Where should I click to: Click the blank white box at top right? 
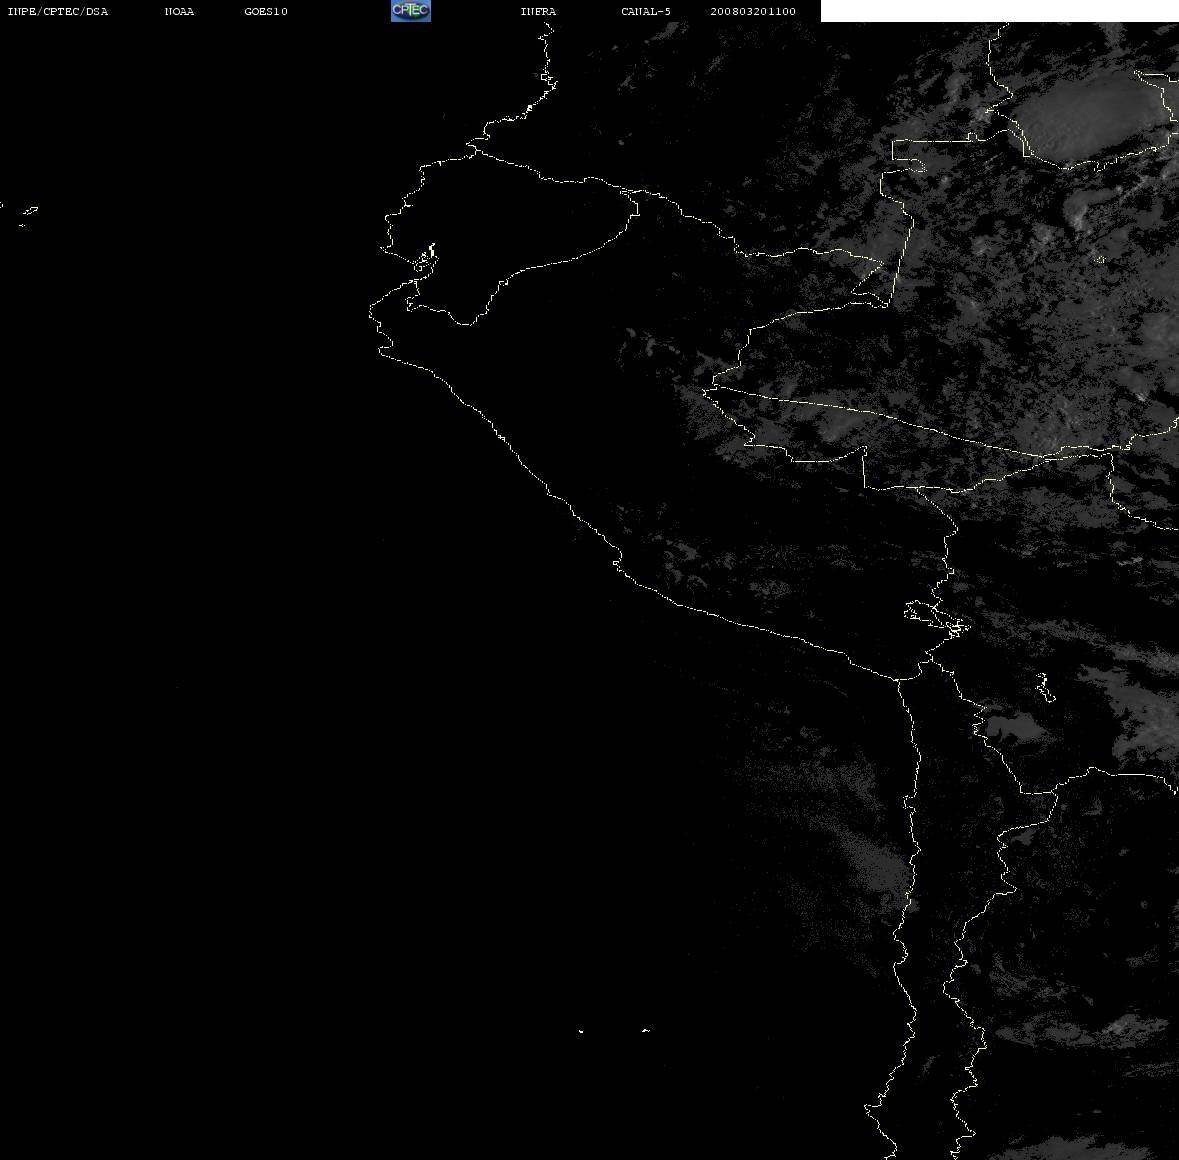point(999,11)
